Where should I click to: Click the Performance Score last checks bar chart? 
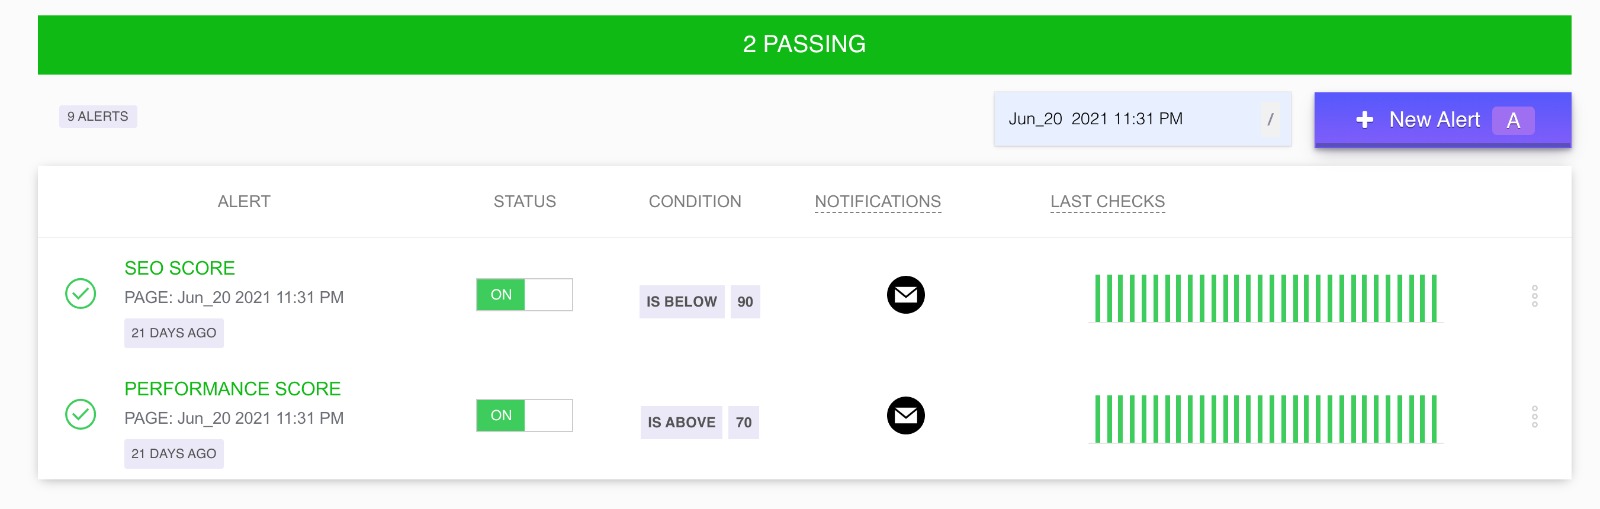tap(1266, 419)
